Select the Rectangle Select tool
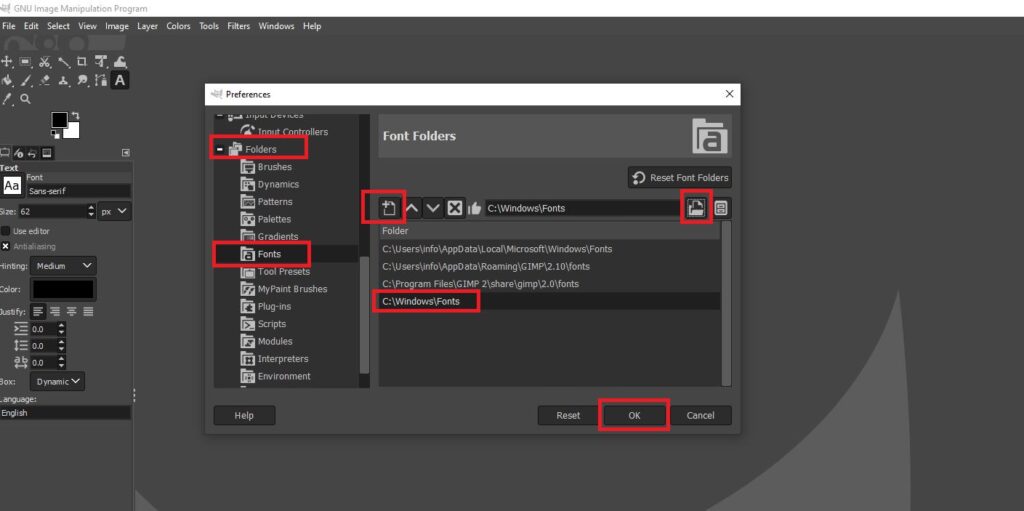1024x511 pixels. [x=25, y=61]
